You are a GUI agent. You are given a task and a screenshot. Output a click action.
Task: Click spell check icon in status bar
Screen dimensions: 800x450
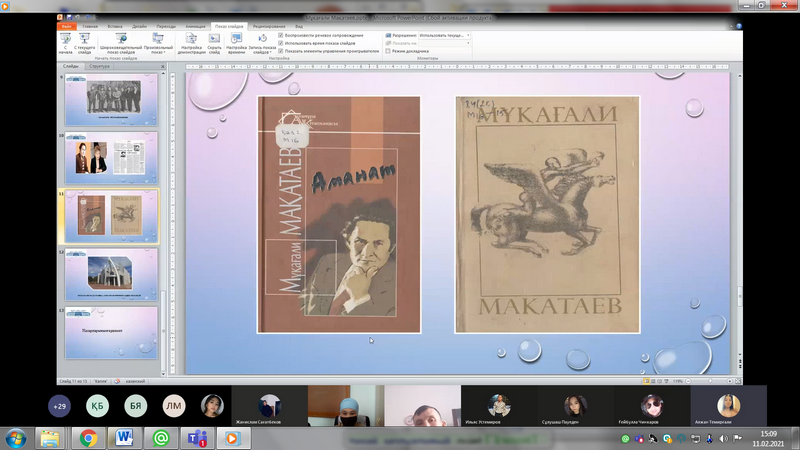117,381
